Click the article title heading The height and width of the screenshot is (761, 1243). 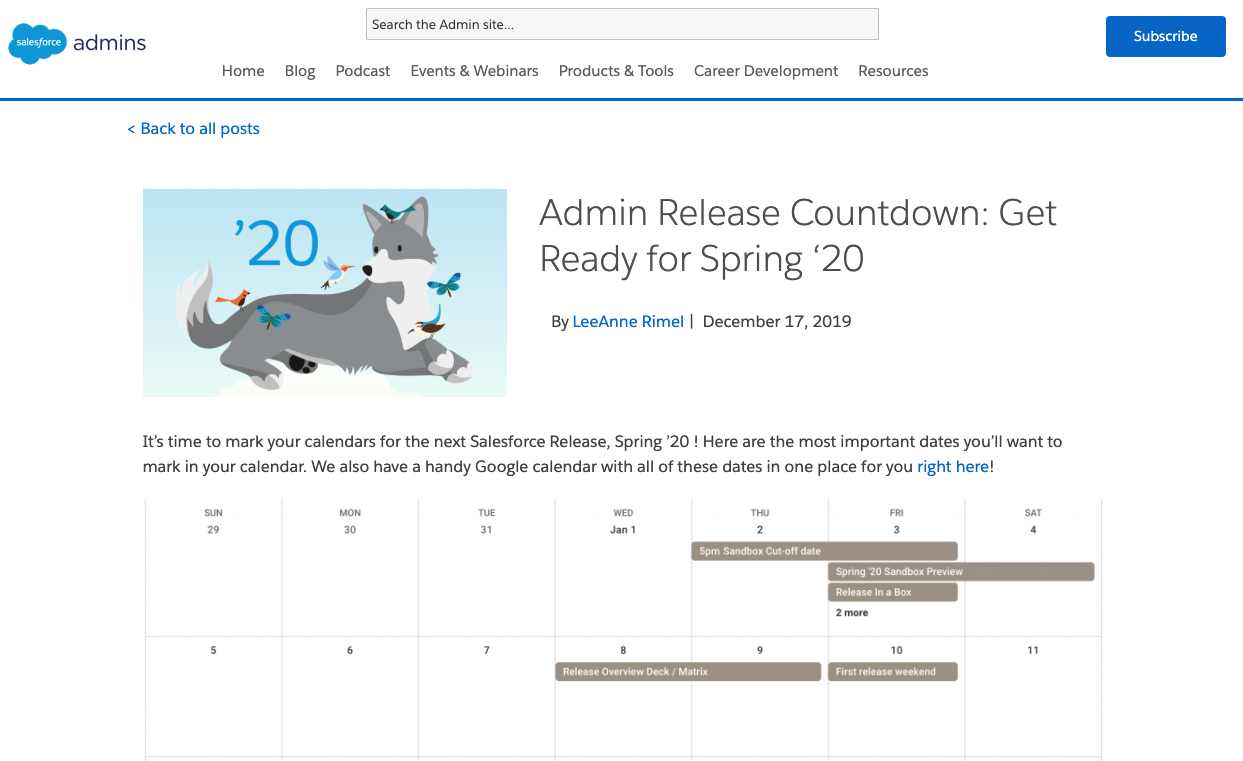coord(797,235)
